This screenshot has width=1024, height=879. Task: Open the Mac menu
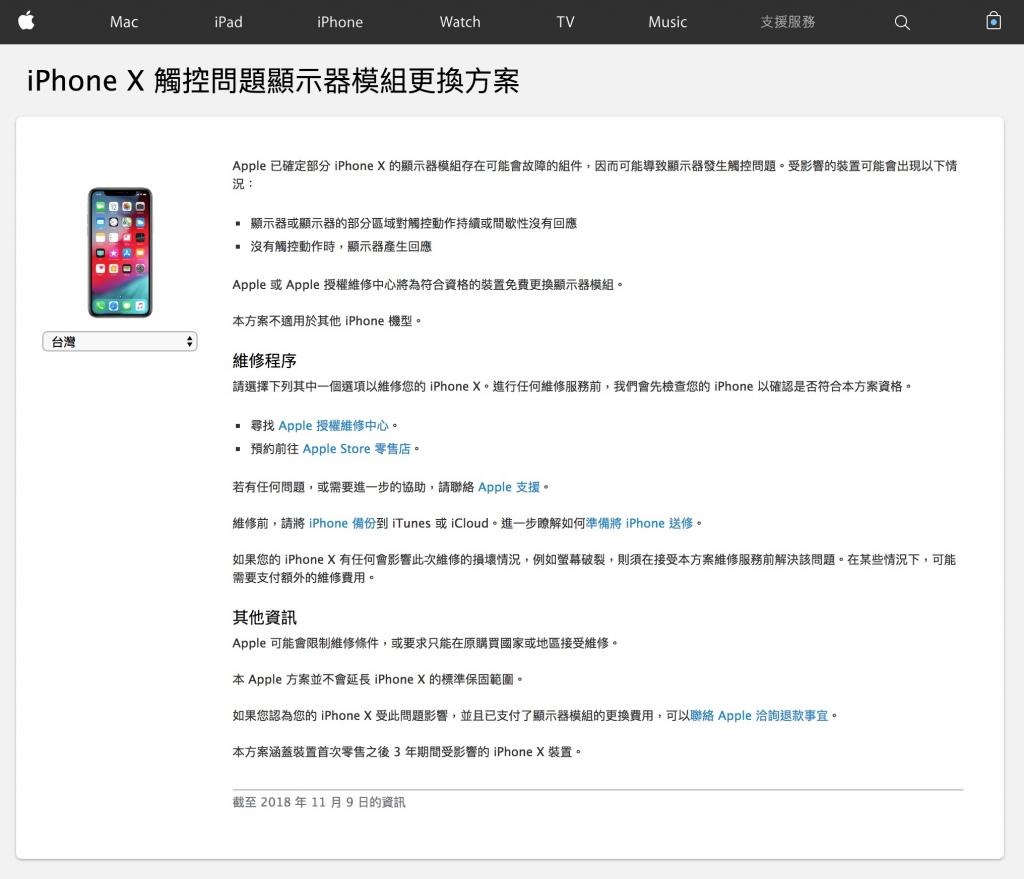coord(123,22)
